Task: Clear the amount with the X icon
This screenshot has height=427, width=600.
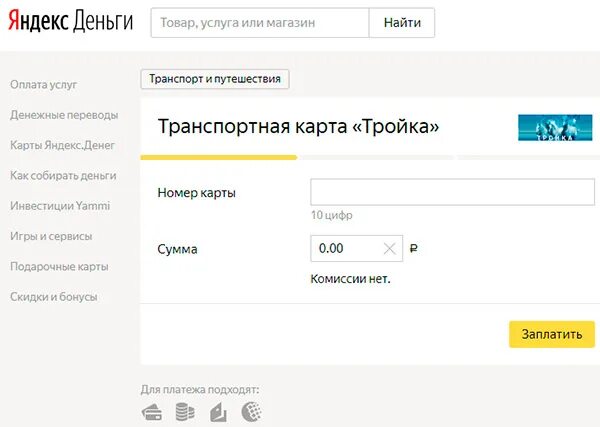Action: click(x=390, y=249)
